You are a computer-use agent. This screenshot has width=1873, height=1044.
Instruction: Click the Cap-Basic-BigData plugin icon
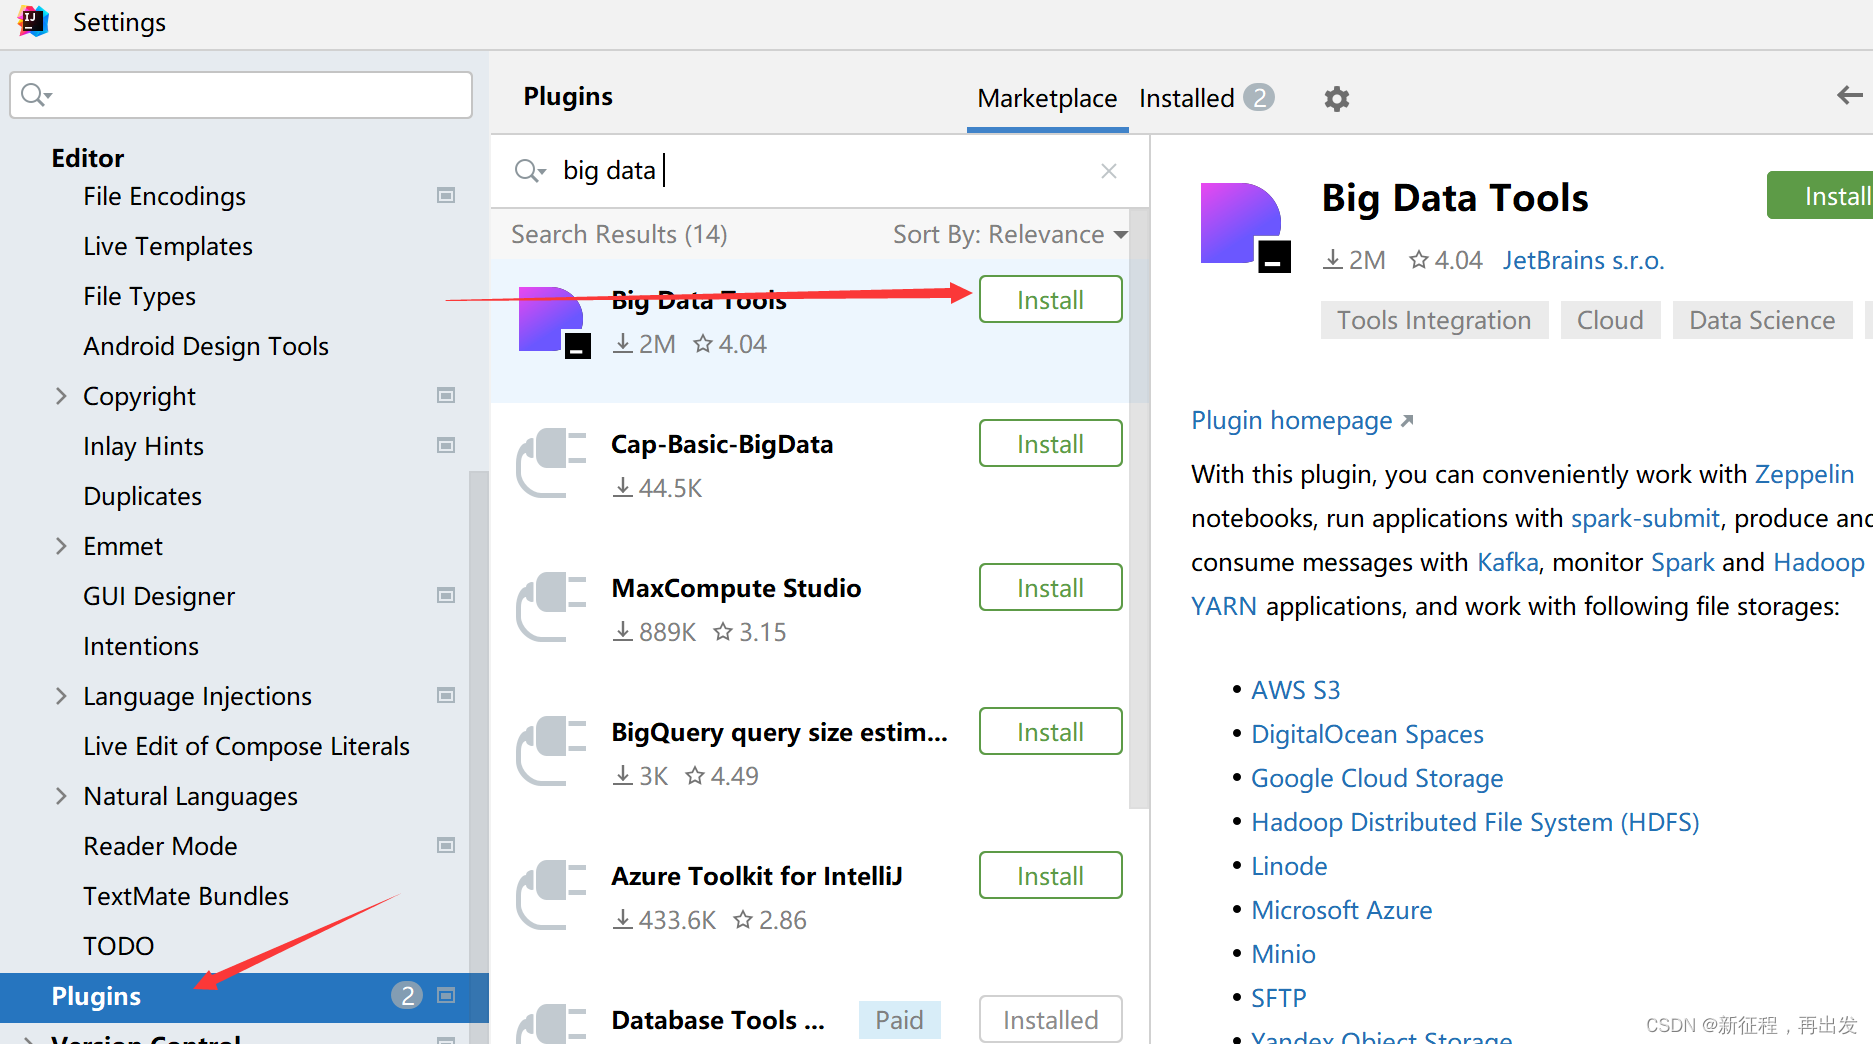click(551, 463)
